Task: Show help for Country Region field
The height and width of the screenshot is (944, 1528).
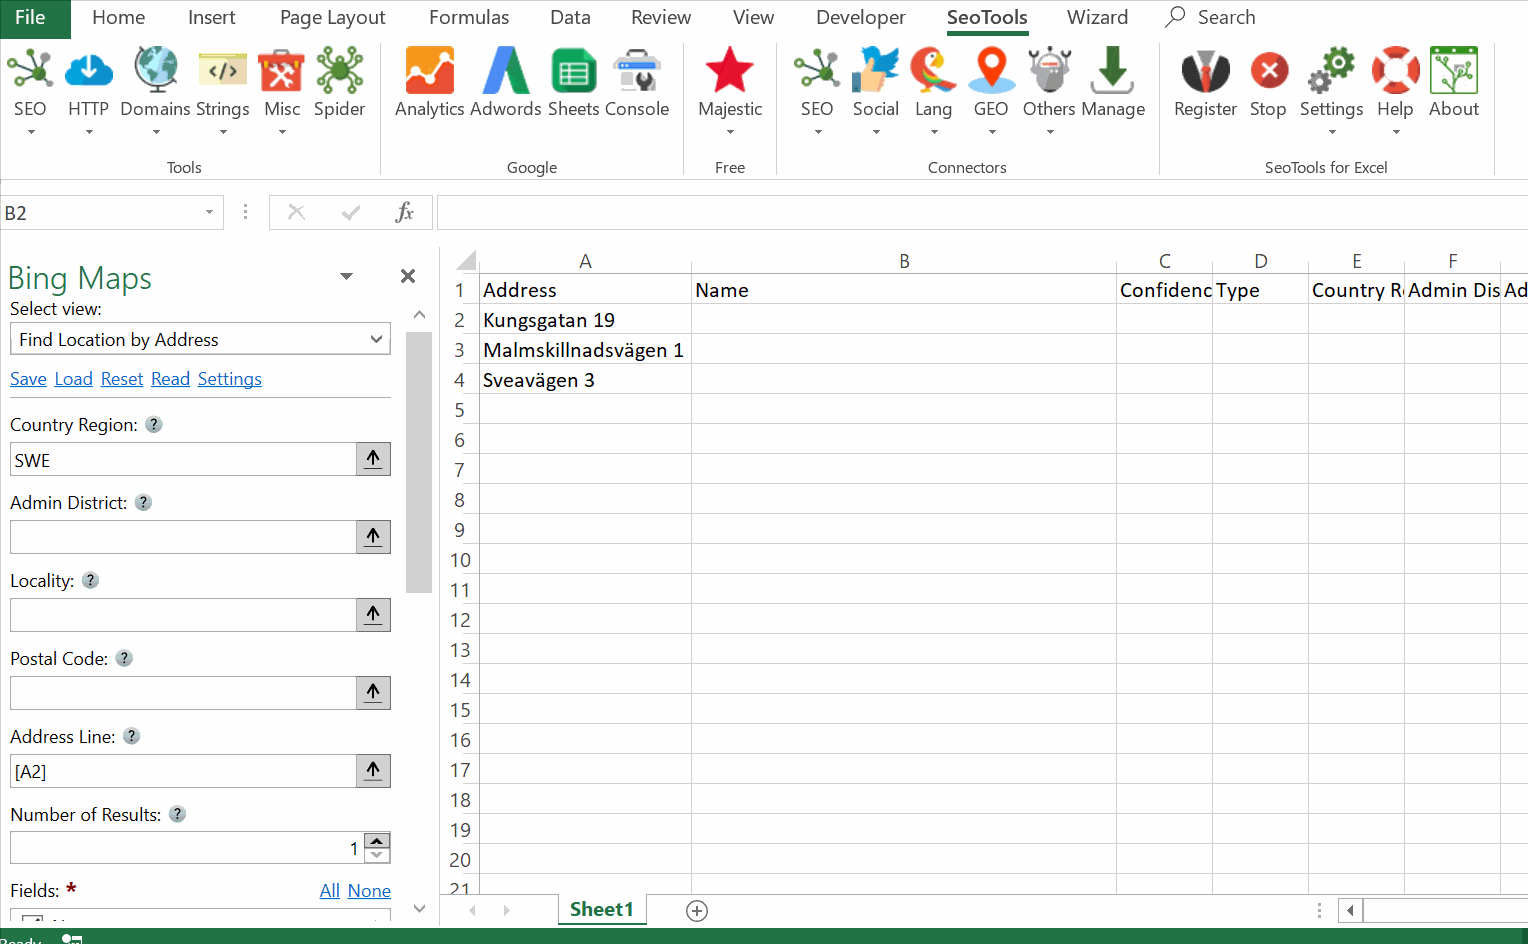Action: tap(154, 424)
